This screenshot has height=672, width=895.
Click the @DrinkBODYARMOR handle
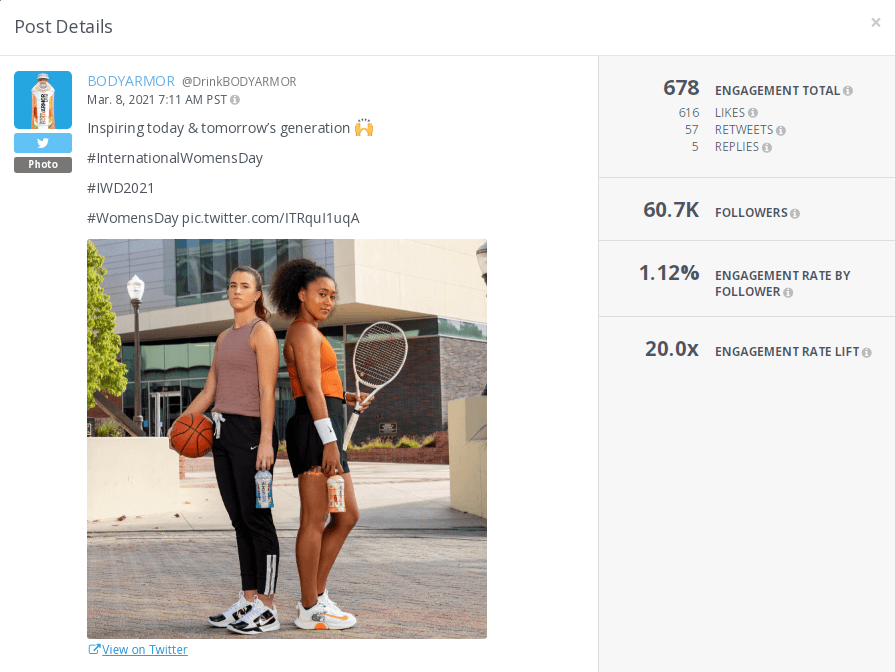[241, 81]
